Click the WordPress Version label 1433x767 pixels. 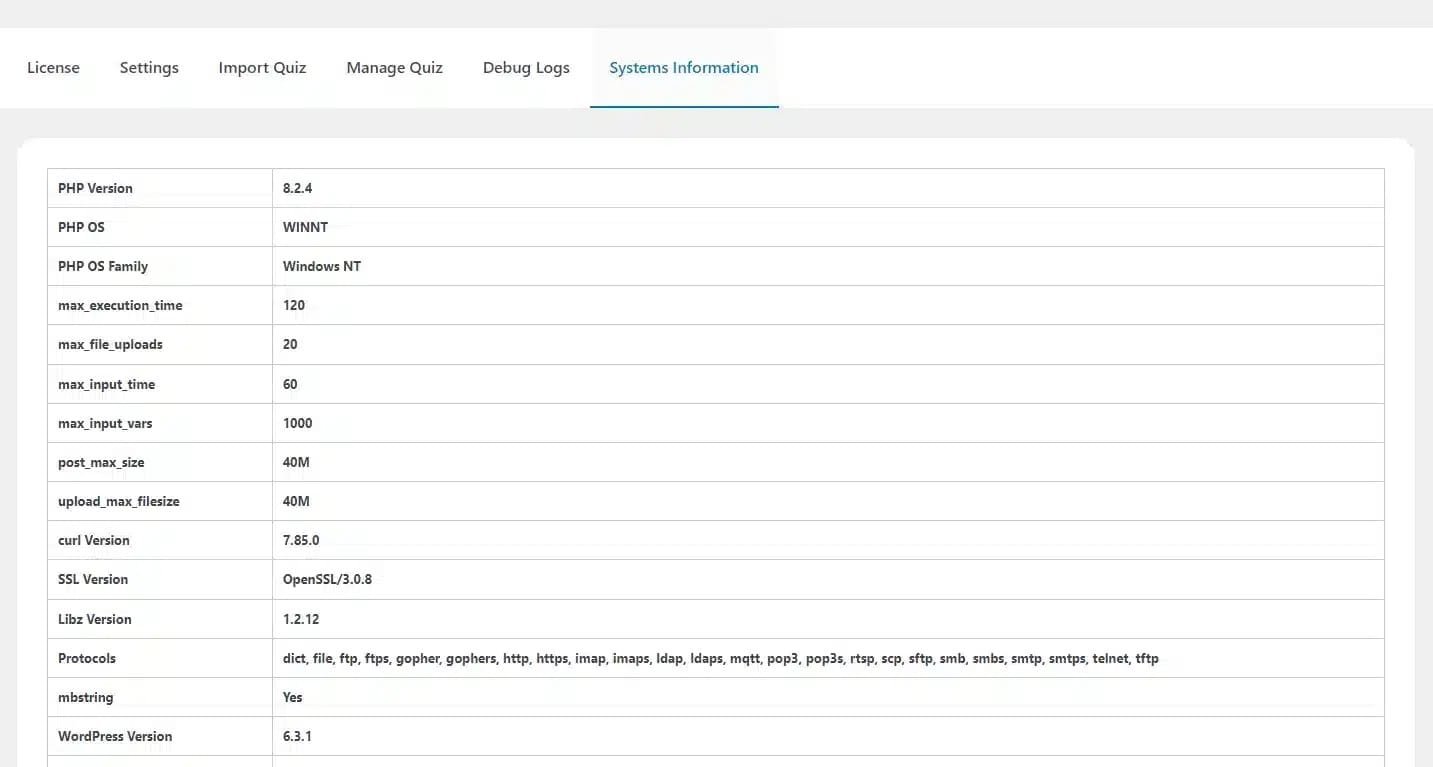point(115,736)
